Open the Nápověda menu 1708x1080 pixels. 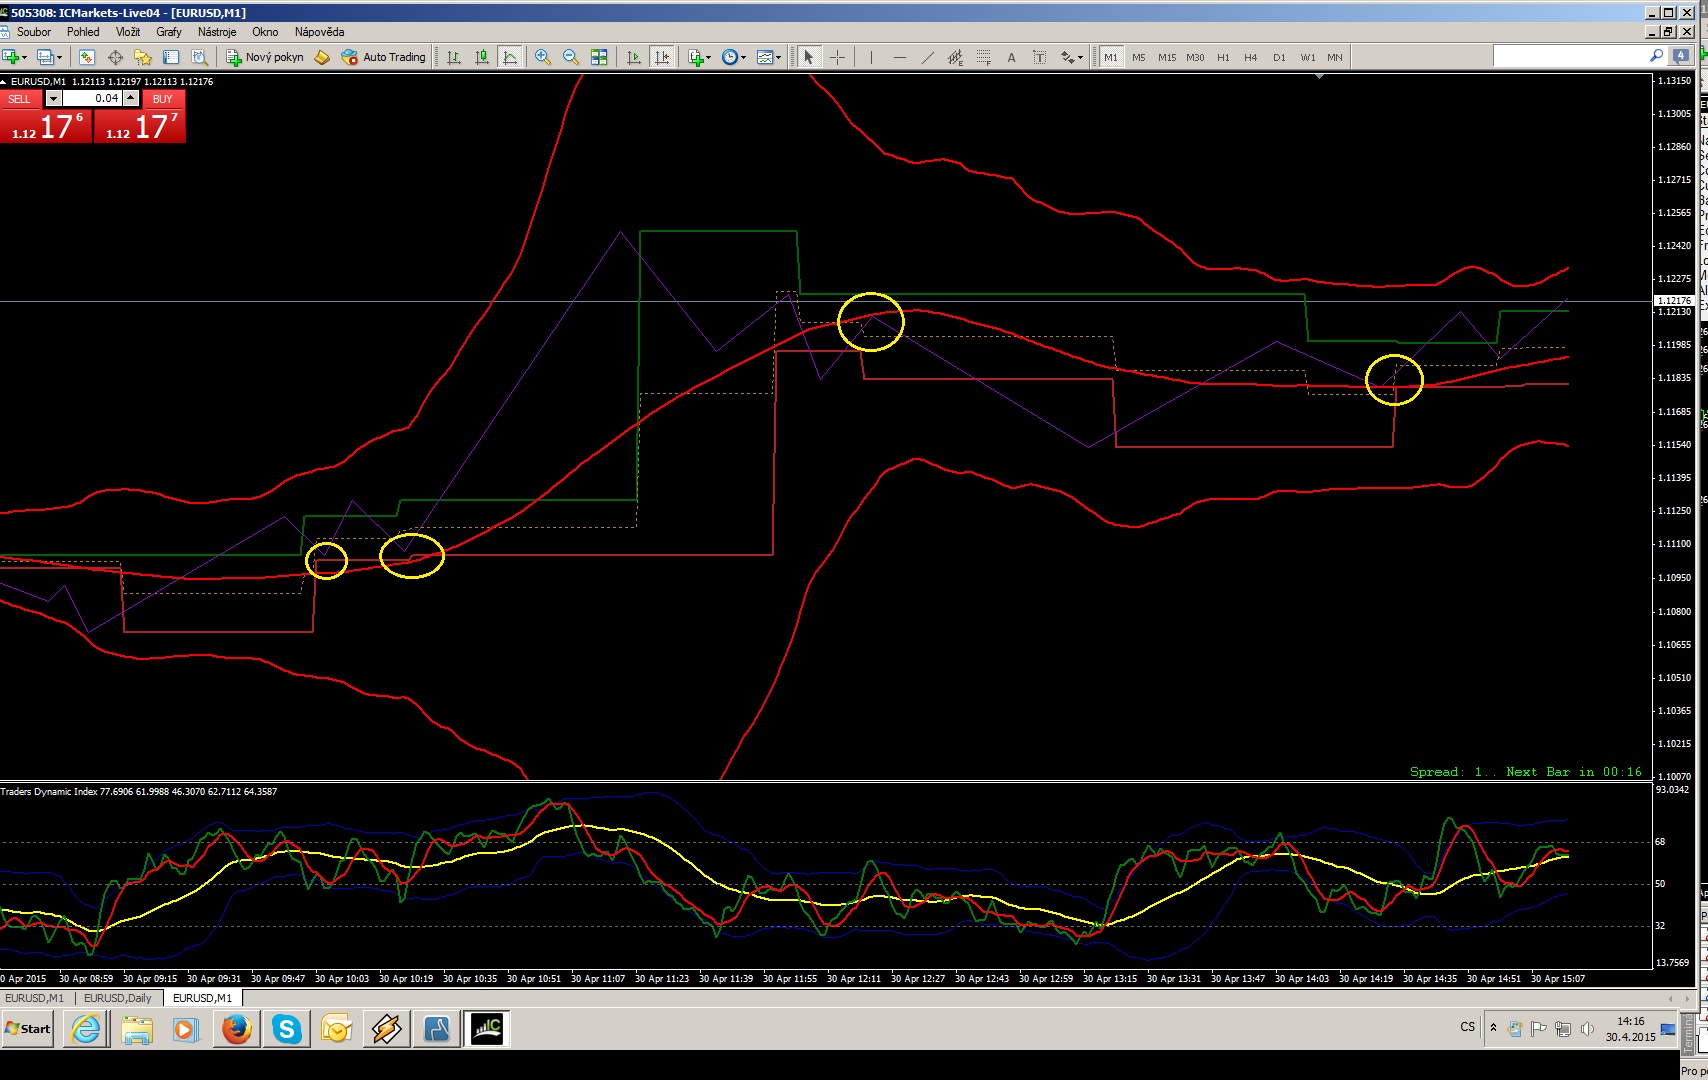pos(319,32)
